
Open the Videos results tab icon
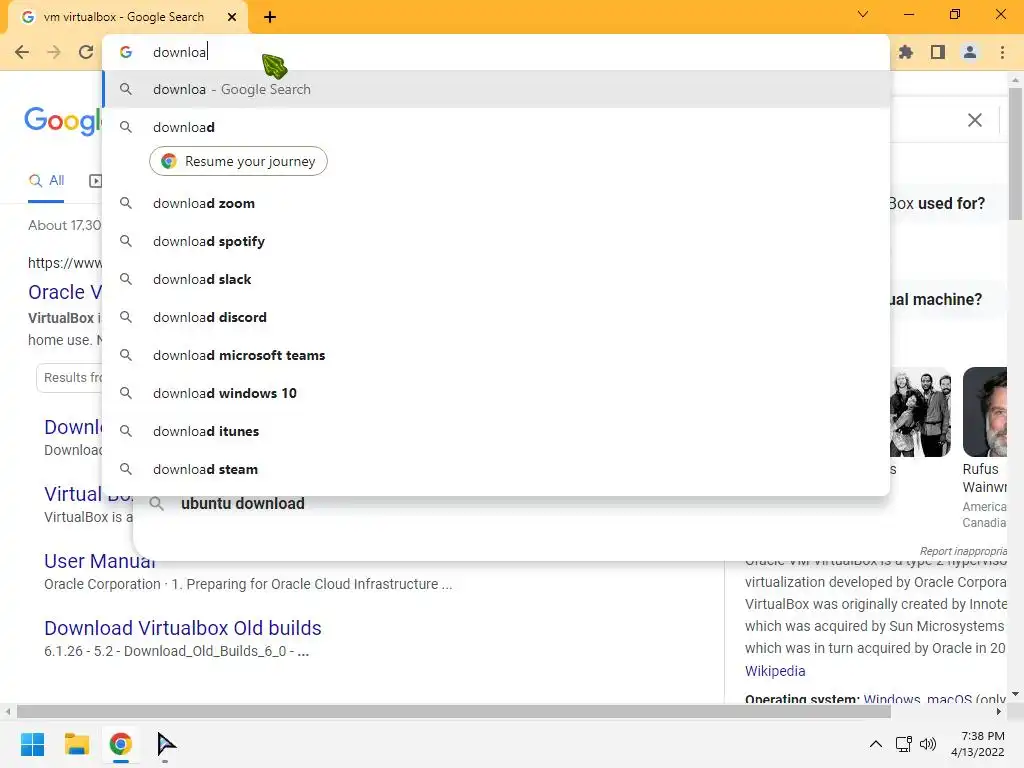(95, 181)
